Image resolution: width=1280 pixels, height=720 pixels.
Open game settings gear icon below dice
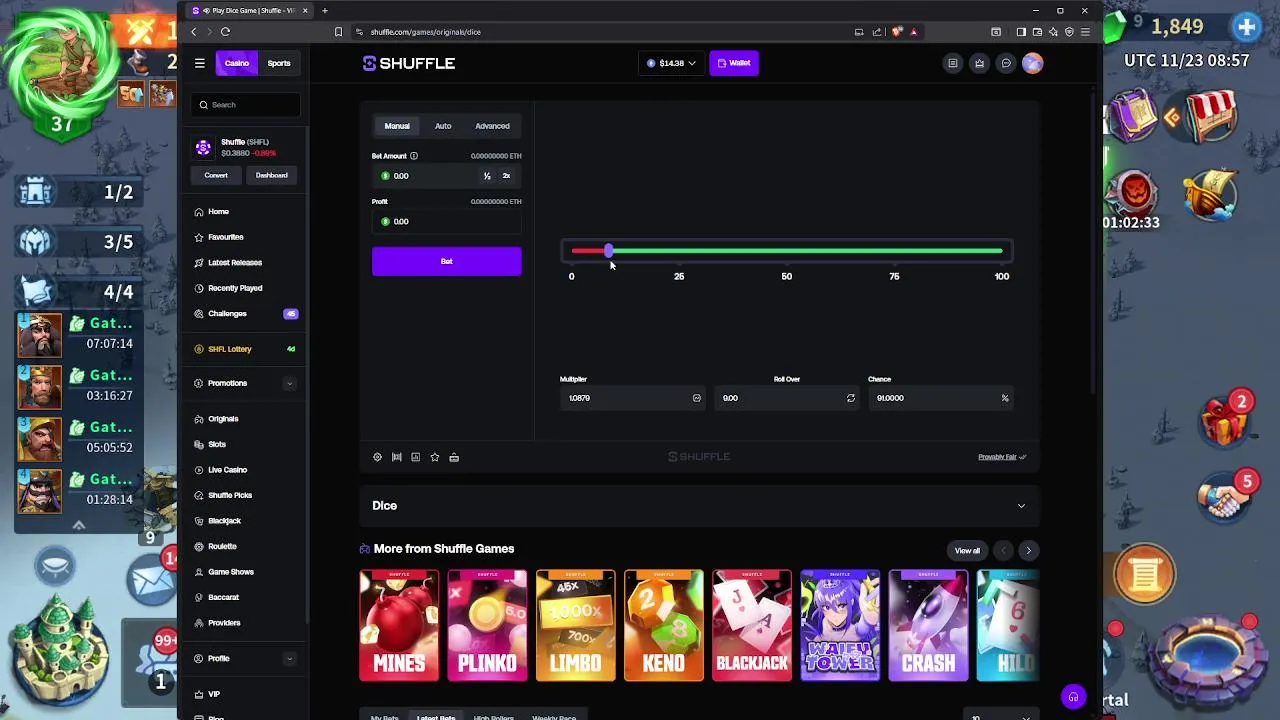tap(377, 457)
